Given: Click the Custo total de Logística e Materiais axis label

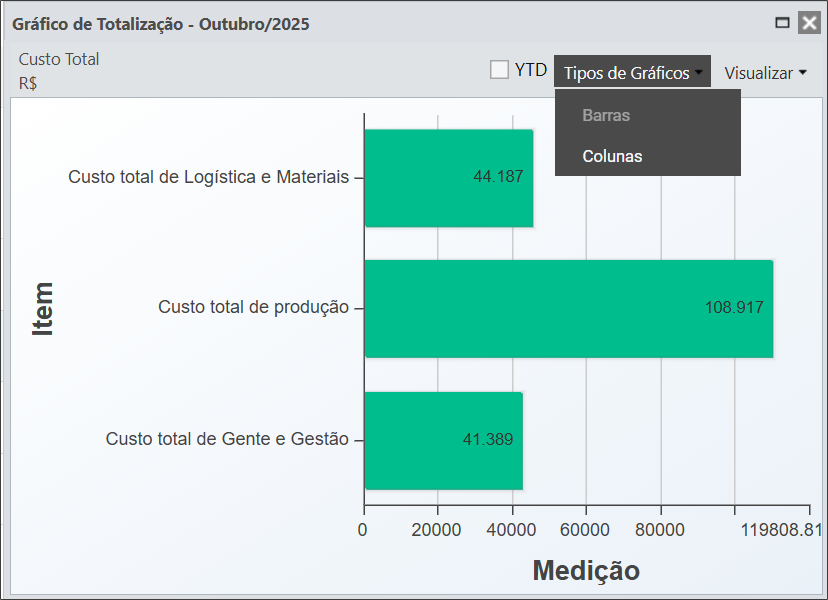Looking at the screenshot, I should pos(208,177).
